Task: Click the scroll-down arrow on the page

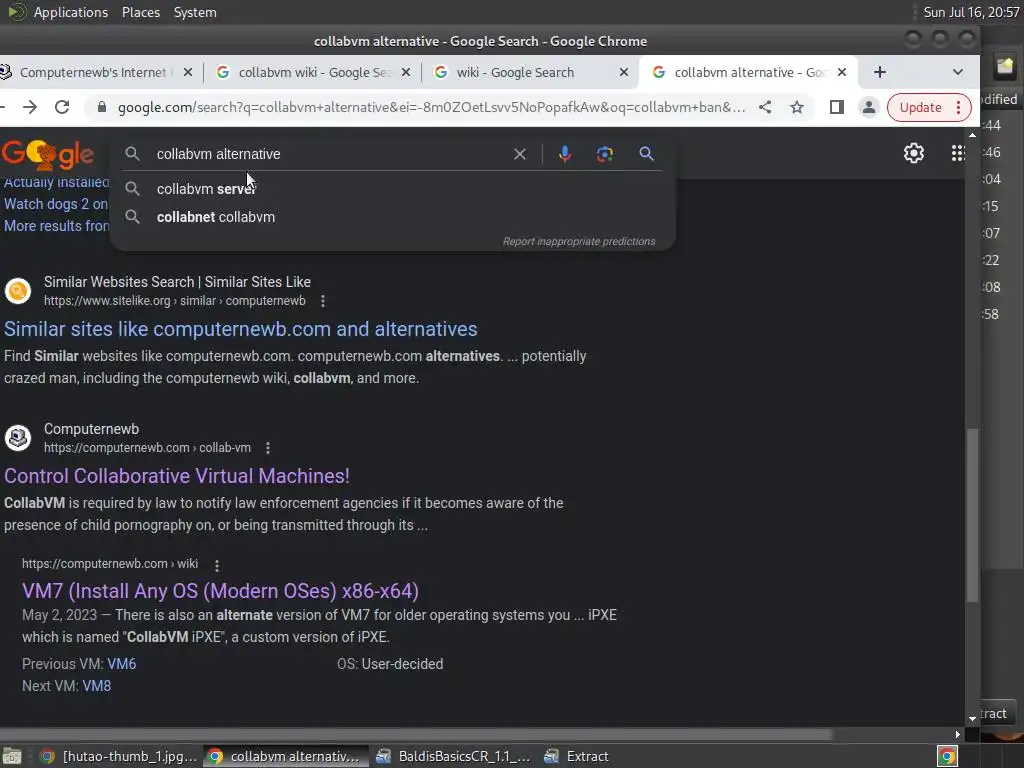Action: click(x=972, y=718)
